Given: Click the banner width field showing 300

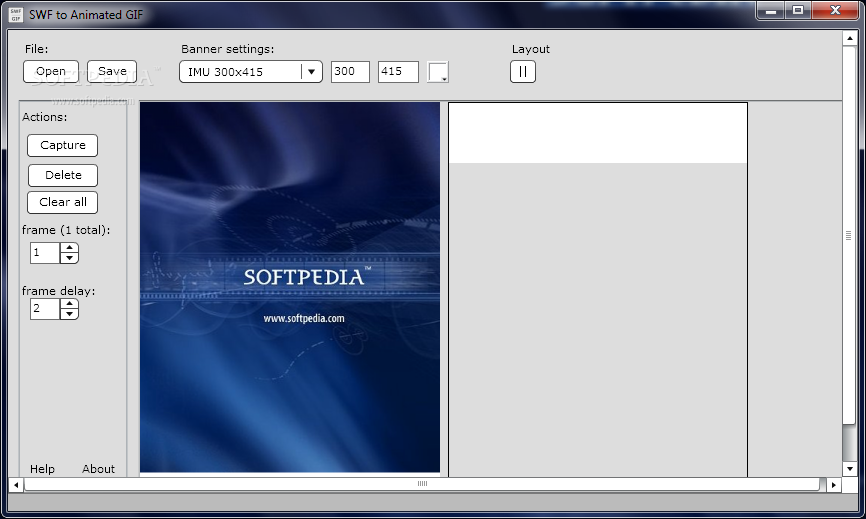Looking at the screenshot, I should pos(350,72).
